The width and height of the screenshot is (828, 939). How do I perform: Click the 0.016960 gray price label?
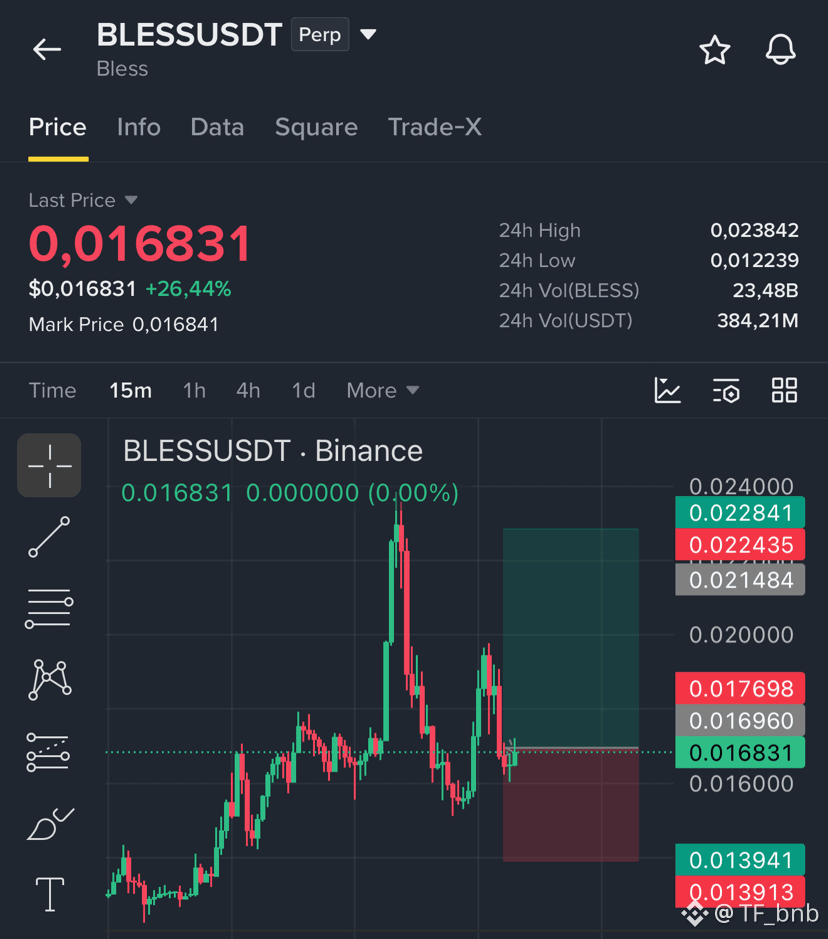[x=740, y=720]
